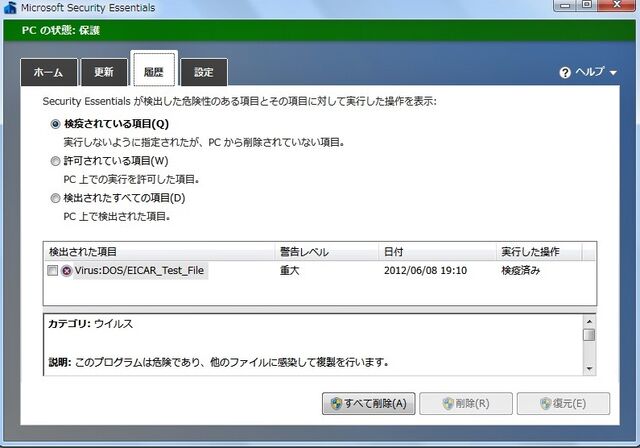
Task: Sort by the 日付 column header
Action: tap(438, 252)
